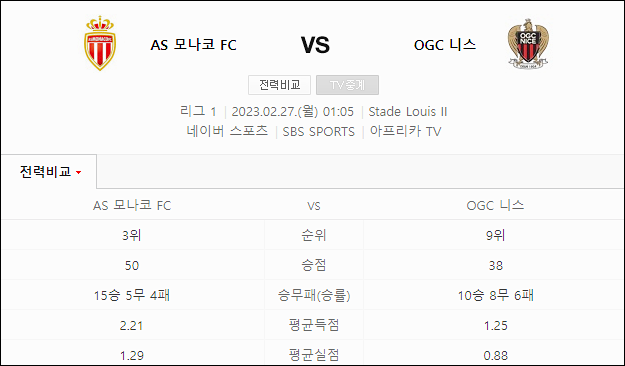625x366 pixels.
Task: Open the 네이버 스포츠 broadcast link
Action: [x=227, y=131]
